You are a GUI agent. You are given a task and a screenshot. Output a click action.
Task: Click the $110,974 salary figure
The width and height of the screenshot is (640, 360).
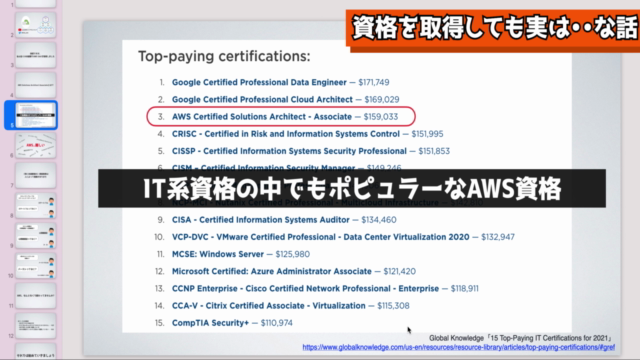277,323
